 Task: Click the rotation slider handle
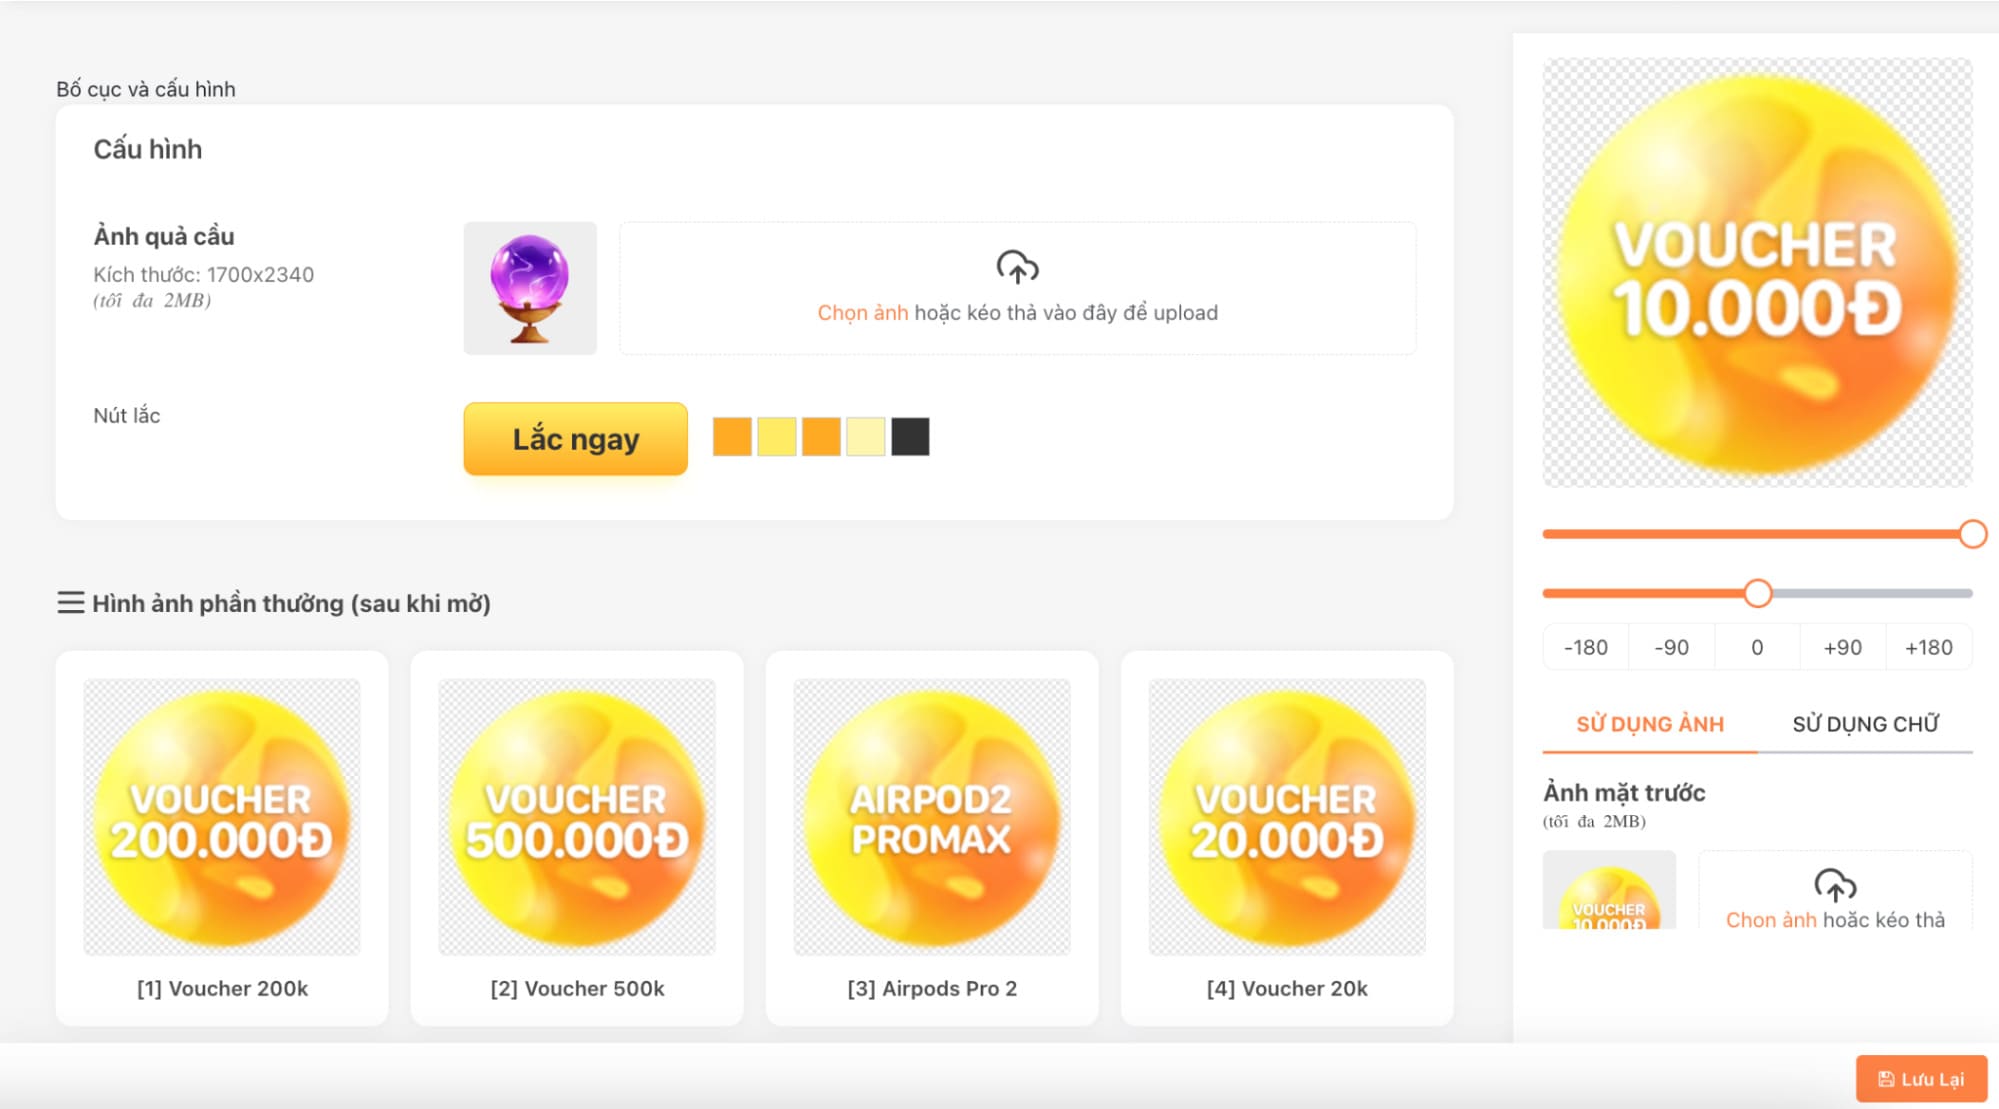(x=1757, y=594)
